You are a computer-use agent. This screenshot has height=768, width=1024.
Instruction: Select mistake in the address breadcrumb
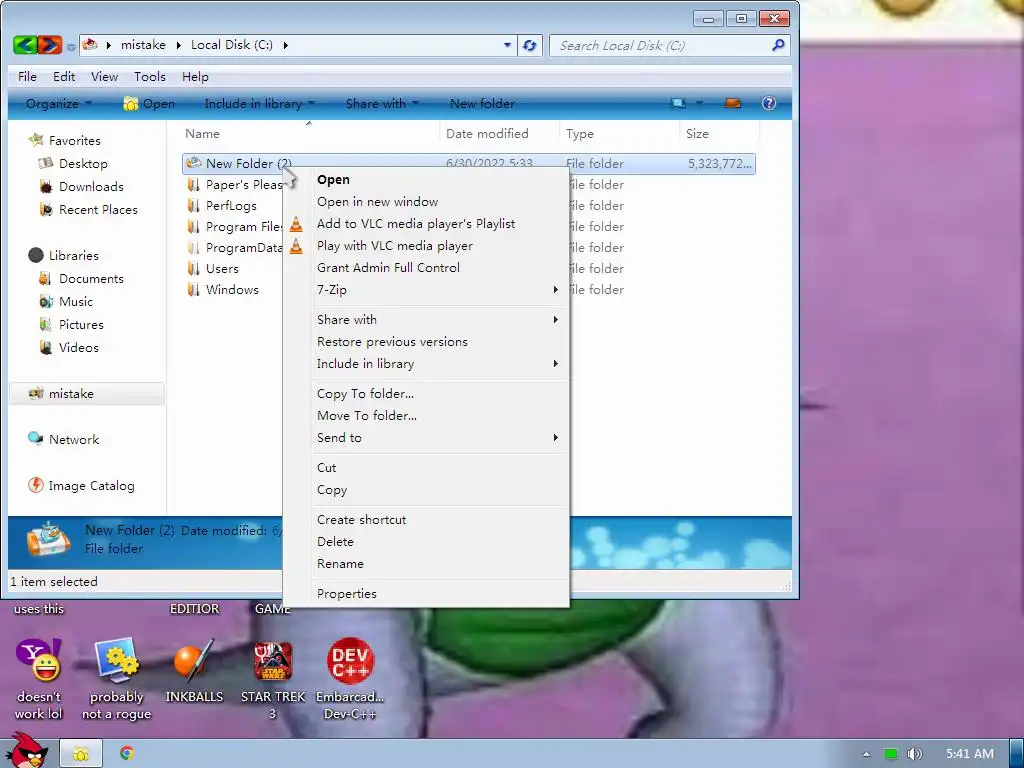pos(143,45)
